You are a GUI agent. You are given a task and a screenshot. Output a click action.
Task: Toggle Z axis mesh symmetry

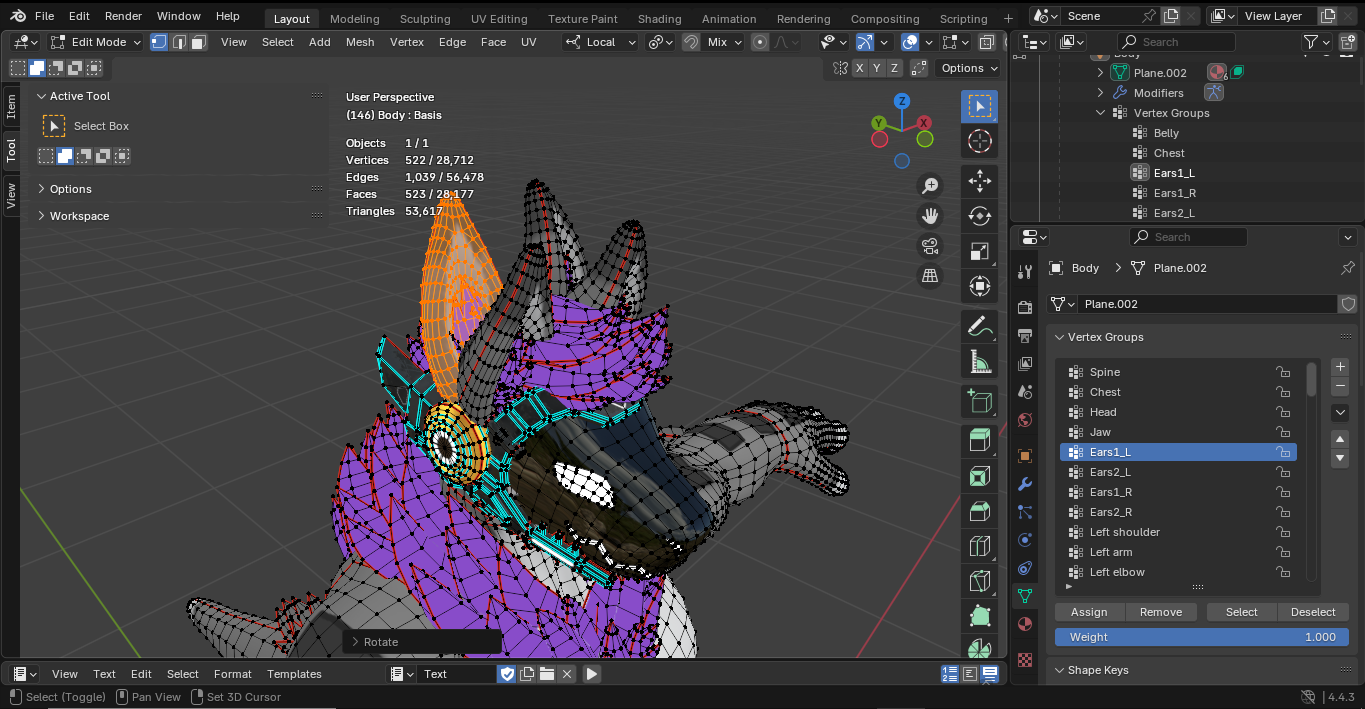(894, 68)
